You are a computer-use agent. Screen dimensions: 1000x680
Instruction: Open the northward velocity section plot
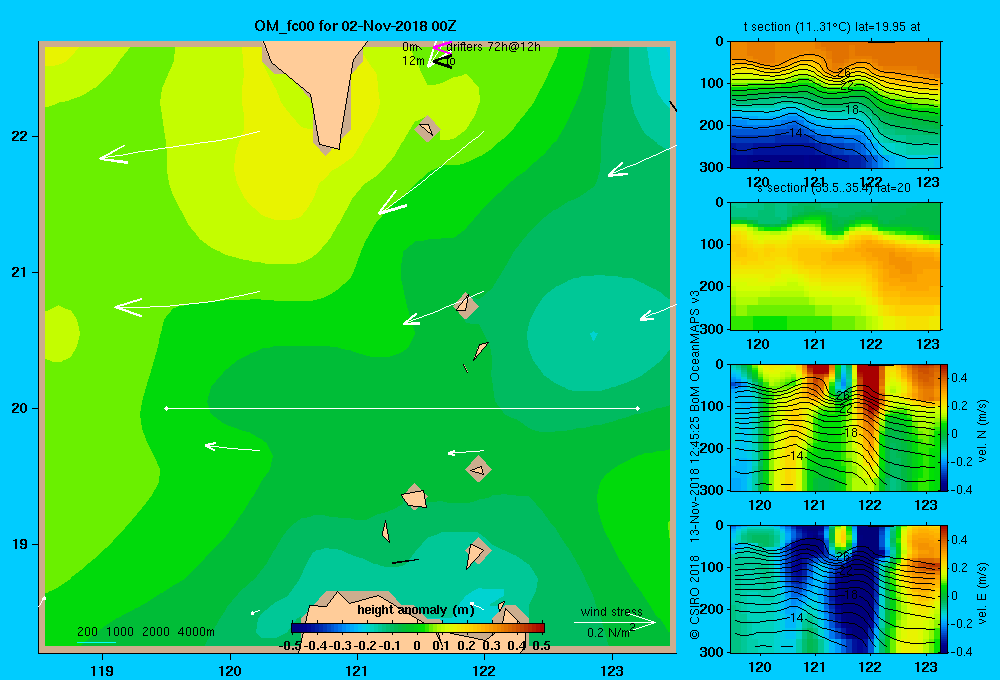[x=835, y=427]
